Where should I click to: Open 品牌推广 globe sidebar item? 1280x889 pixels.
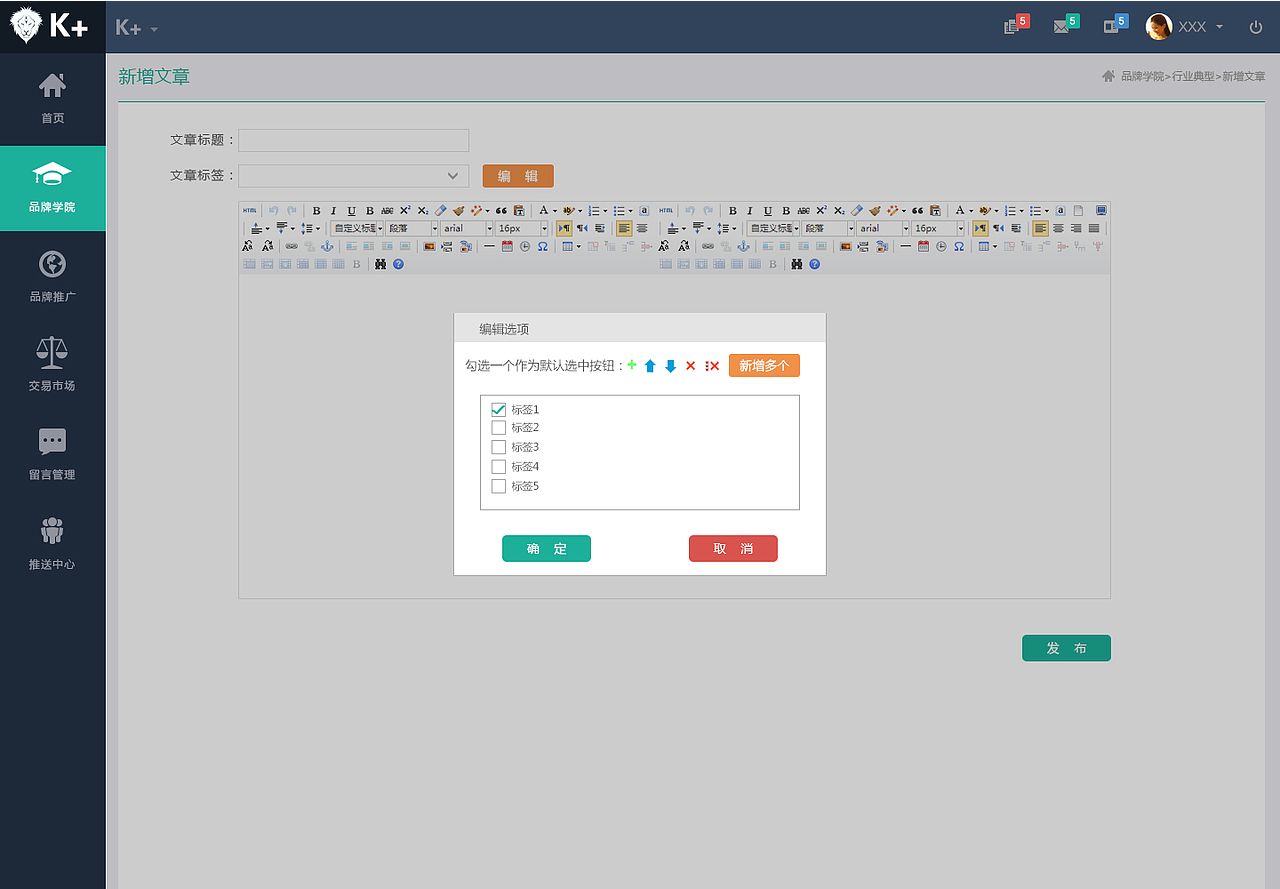[52, 276]
